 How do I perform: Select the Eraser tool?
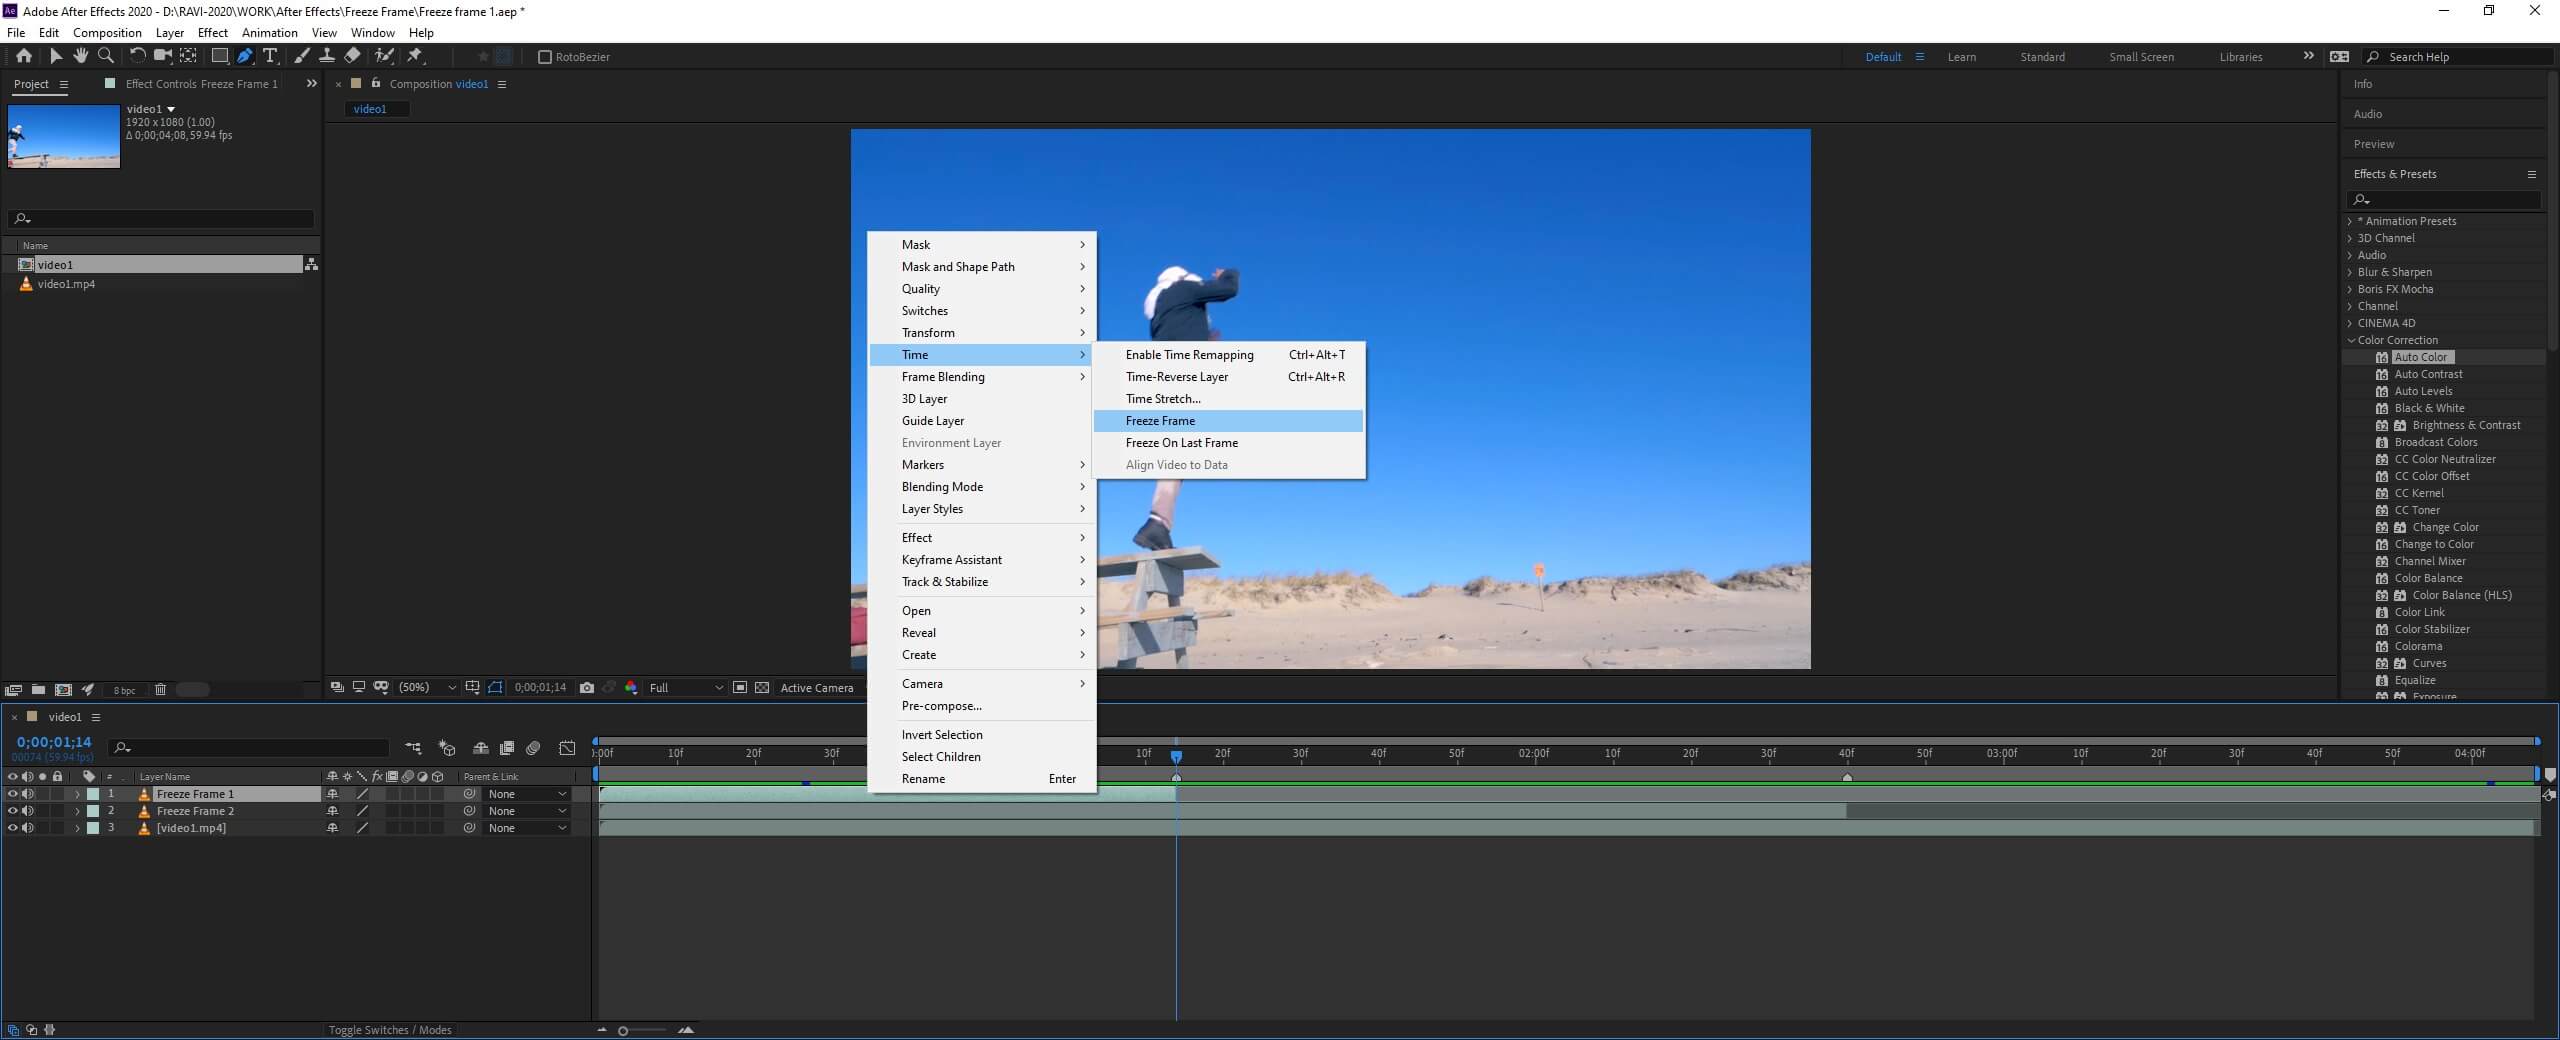[352, 56]
